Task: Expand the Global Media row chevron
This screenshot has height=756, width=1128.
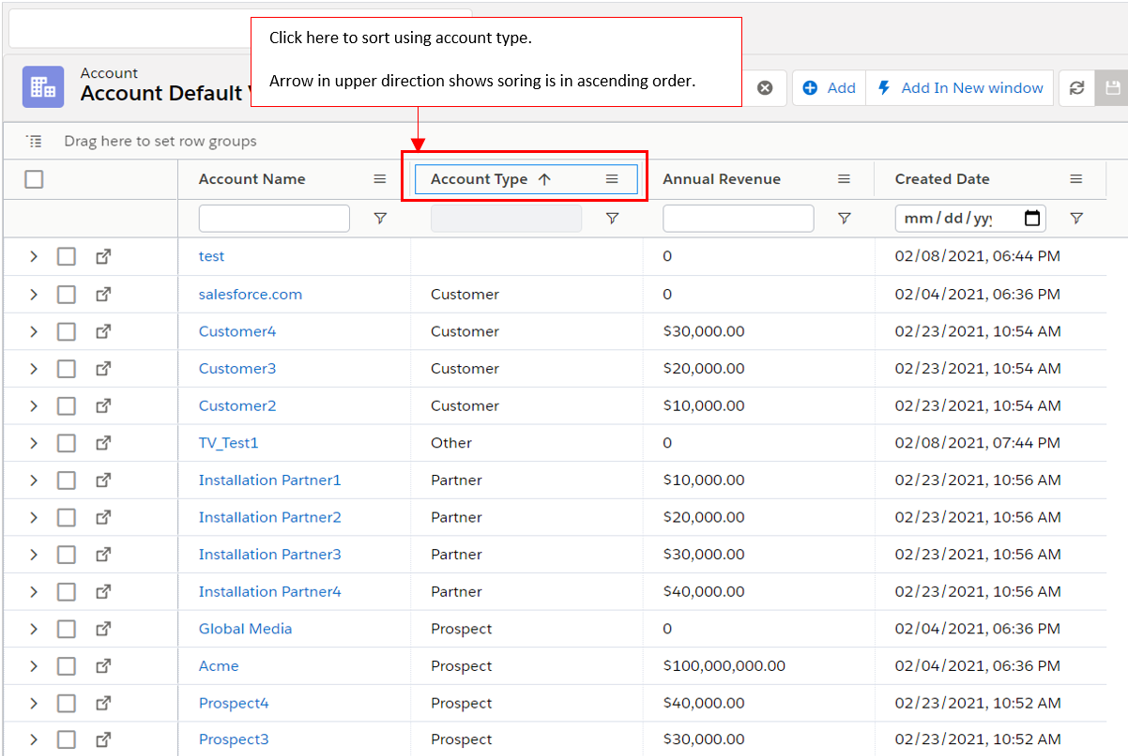Action: (33, 629)
